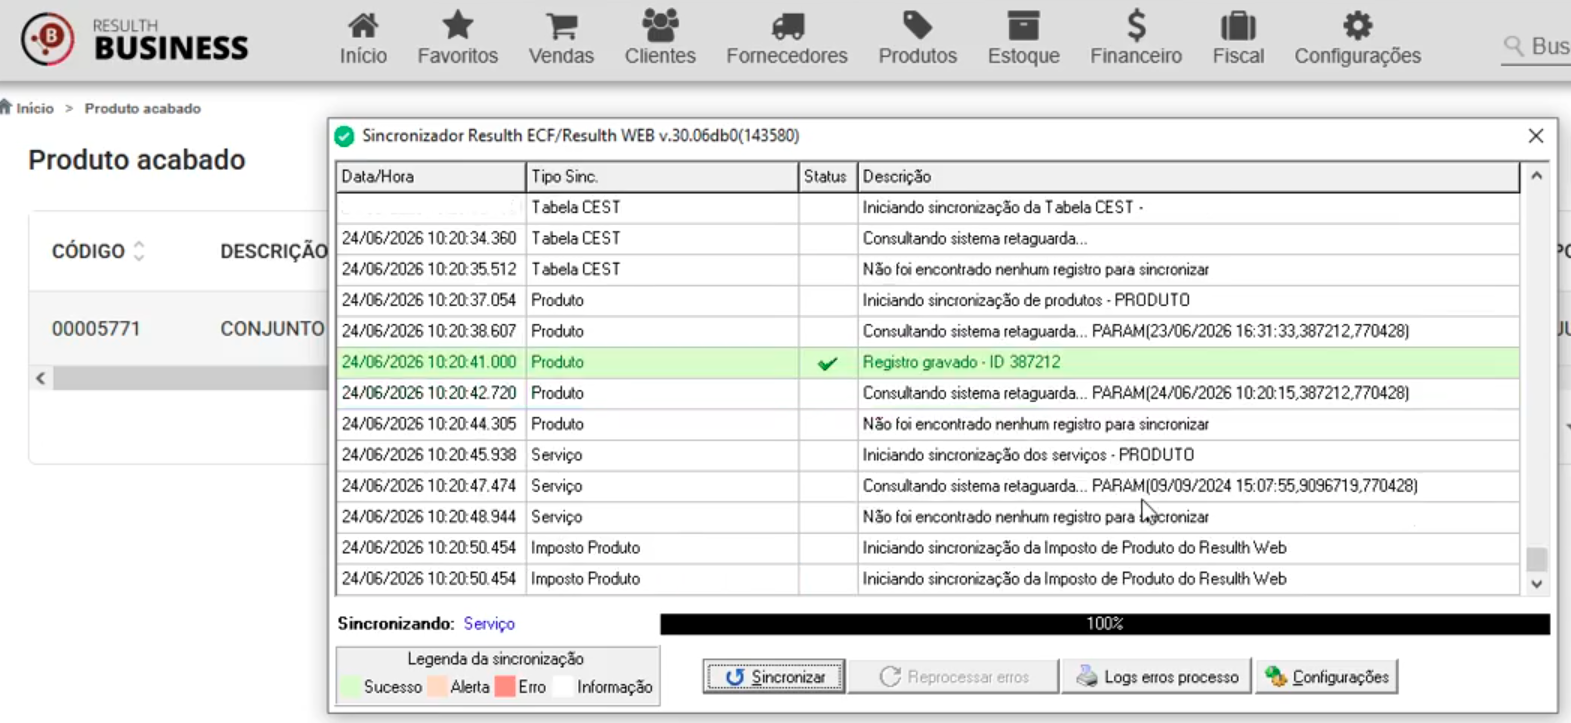Viewport: 1571px width, 723px height.
Task: Open the Início home icon
Action: click(x=363, y=25)
